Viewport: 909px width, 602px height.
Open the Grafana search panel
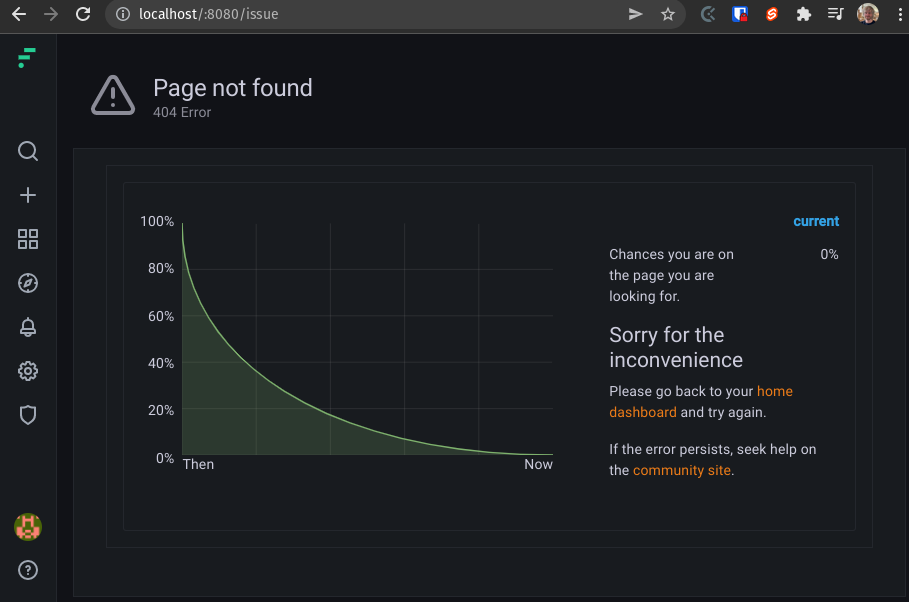pos(27,151)
